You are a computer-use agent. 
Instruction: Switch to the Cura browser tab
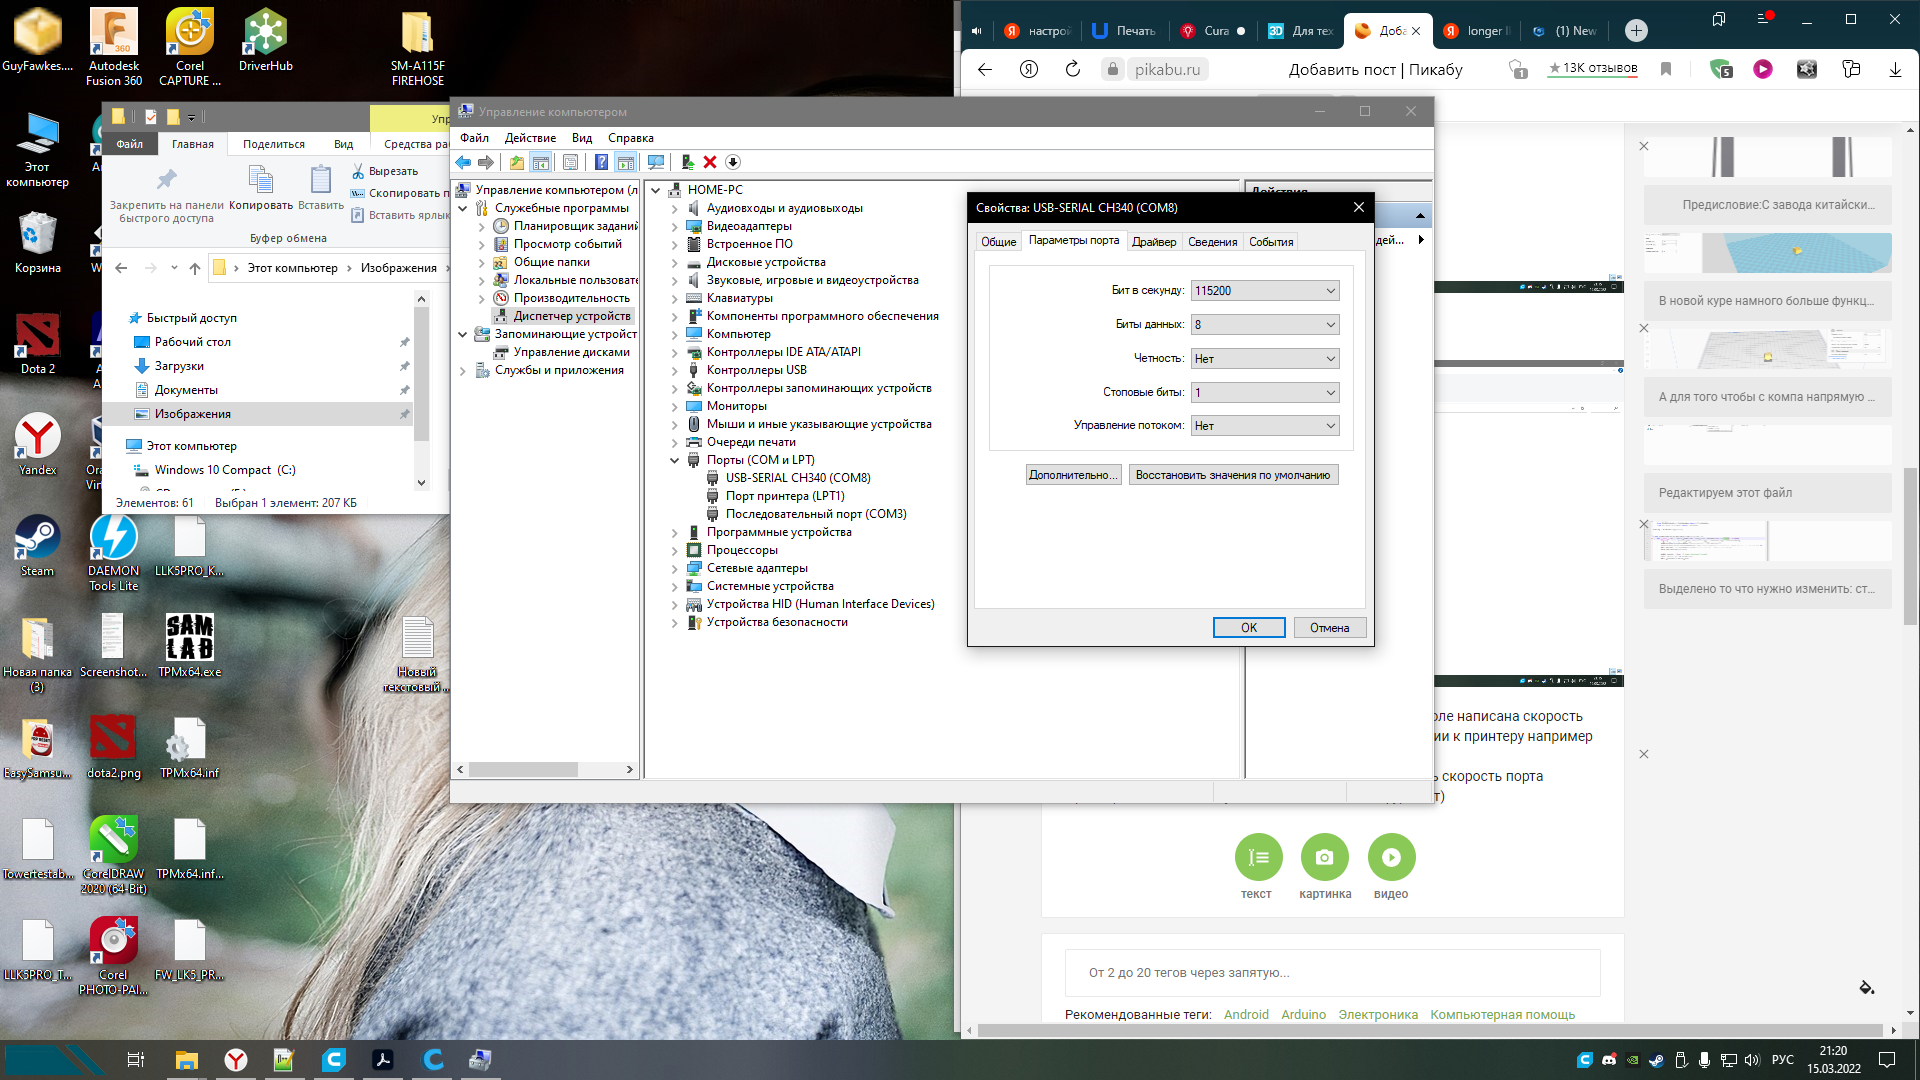point(1216,31)
